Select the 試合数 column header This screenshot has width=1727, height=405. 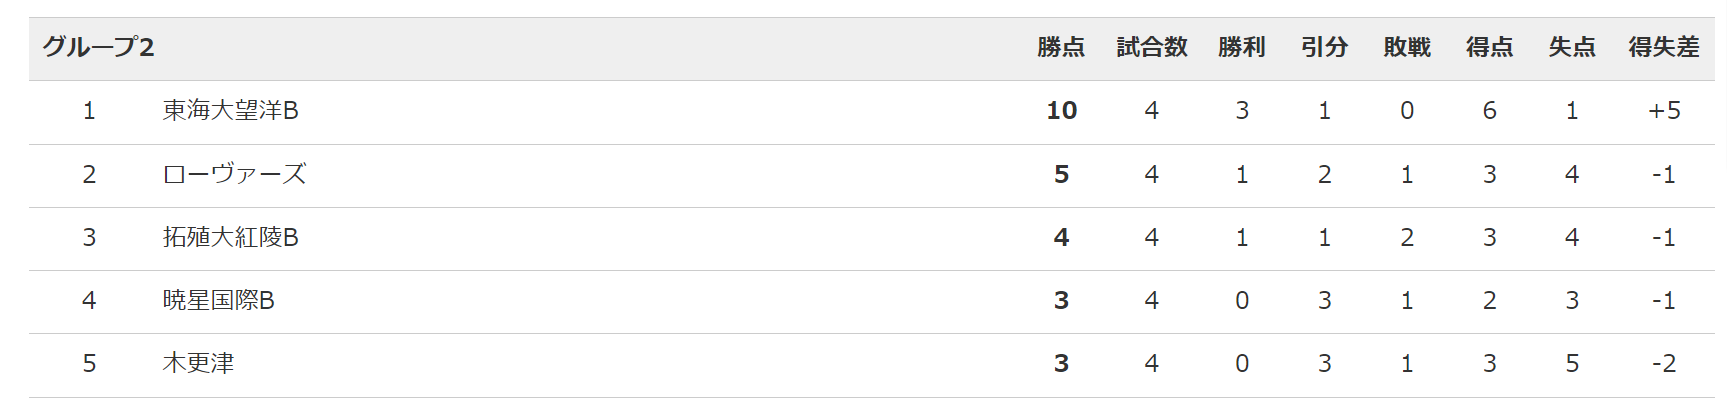1152,47
